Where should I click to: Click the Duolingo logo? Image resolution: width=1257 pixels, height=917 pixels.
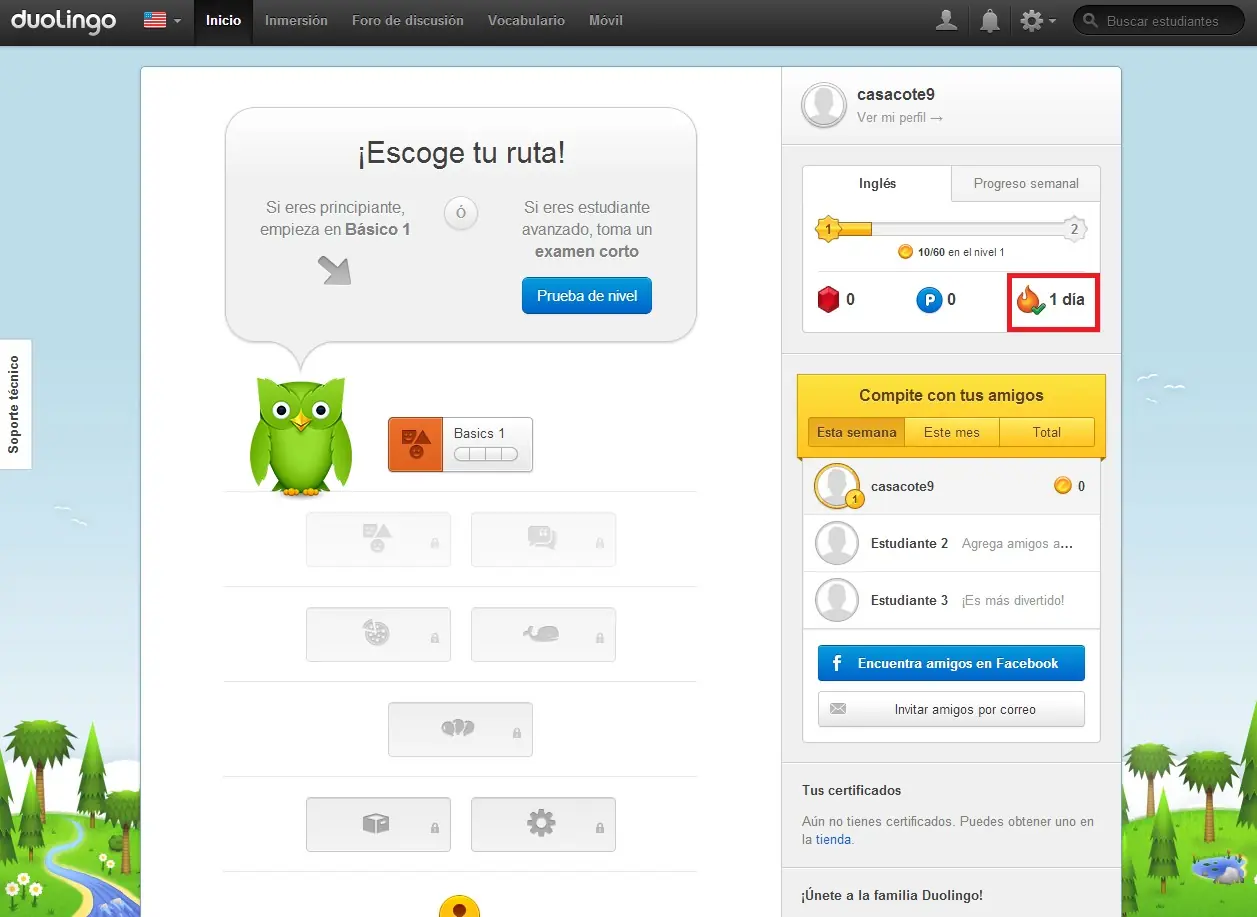(64, 21)
